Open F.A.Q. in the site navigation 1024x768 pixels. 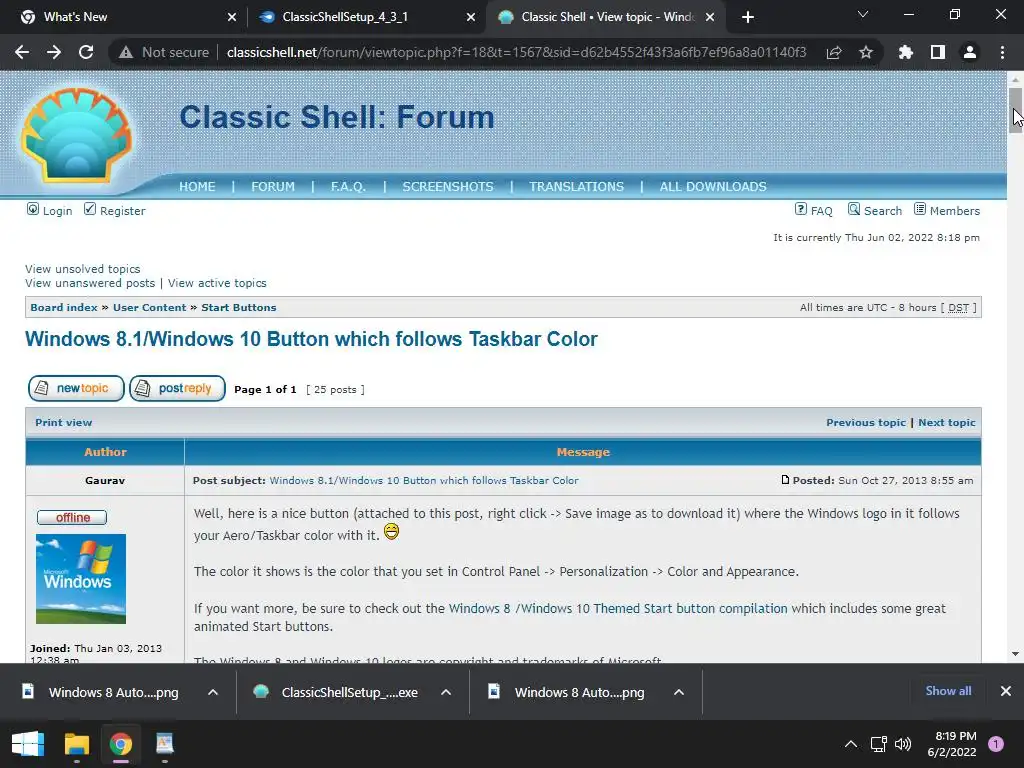coord(348,187)
